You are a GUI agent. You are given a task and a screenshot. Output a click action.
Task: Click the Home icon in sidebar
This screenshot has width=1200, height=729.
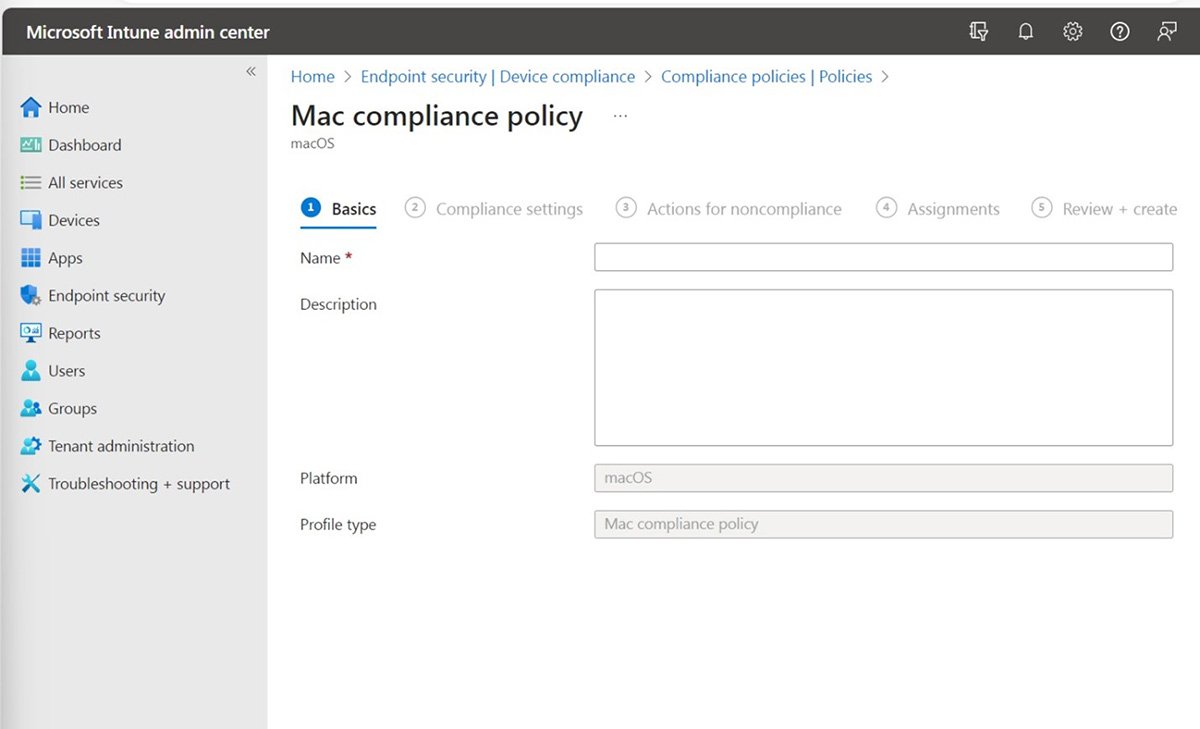pos(31,108)
